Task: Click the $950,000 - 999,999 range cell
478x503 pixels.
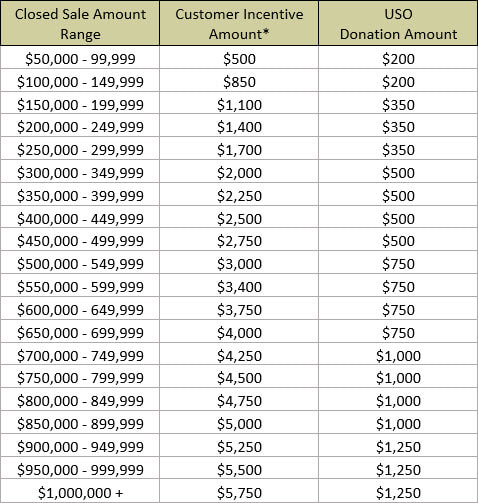Action: [80, 469]
